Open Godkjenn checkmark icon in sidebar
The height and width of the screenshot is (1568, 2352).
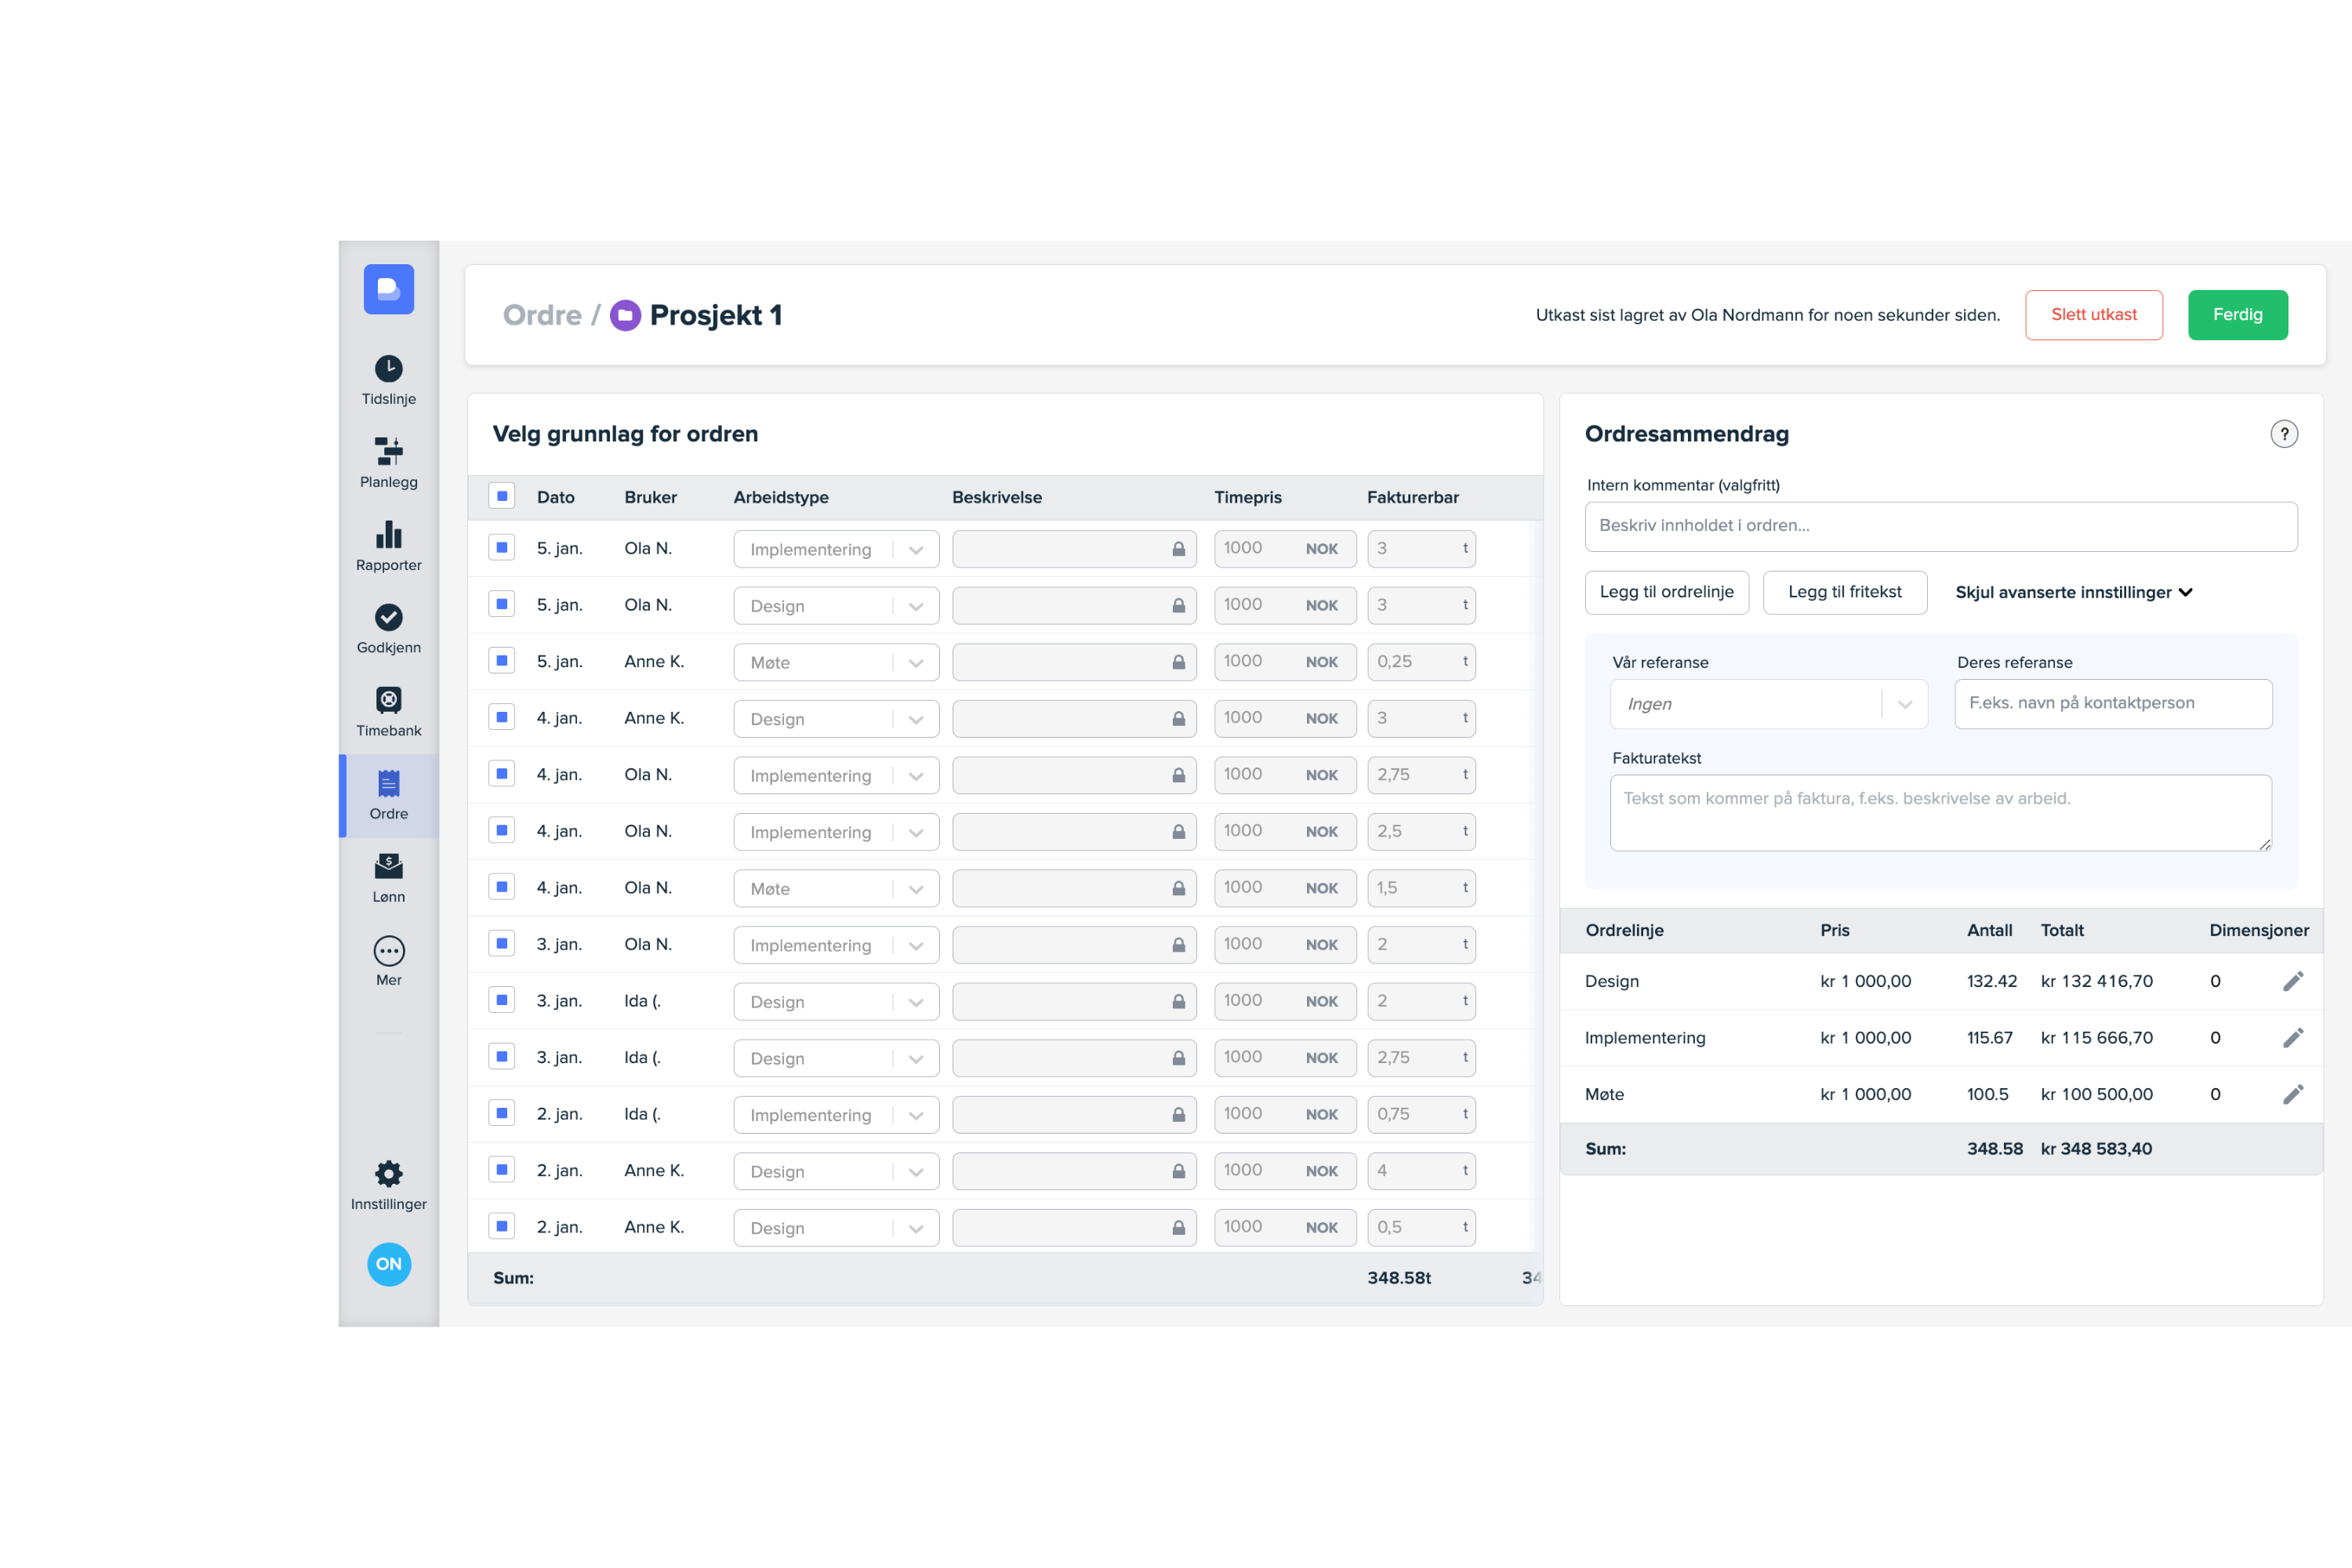click(388, 617)
